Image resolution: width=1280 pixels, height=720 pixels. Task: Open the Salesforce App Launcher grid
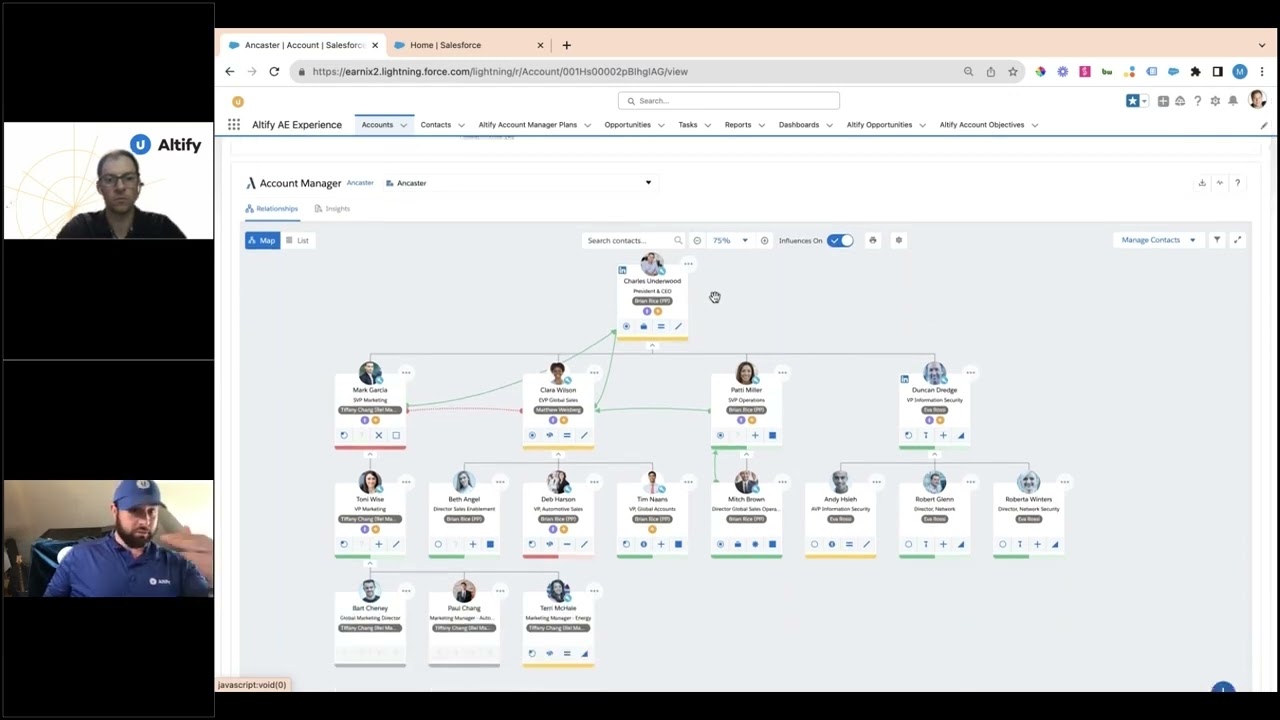[233, 125]
